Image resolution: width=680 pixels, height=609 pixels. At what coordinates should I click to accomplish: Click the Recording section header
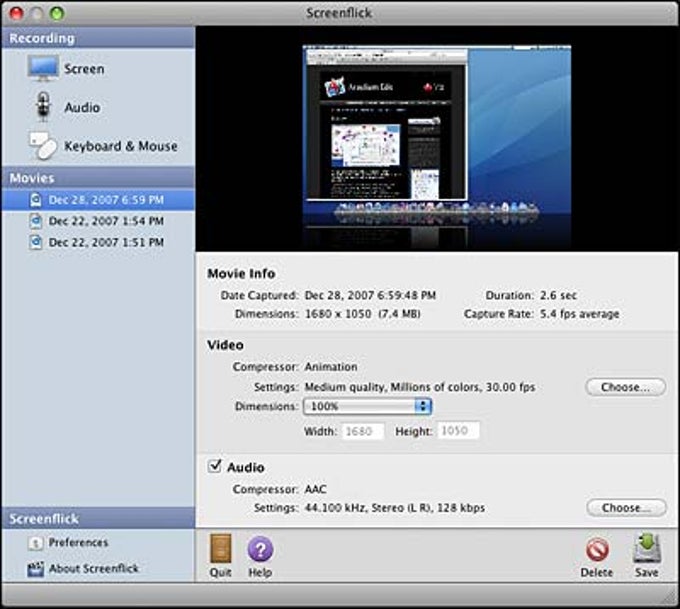point(98,38)
